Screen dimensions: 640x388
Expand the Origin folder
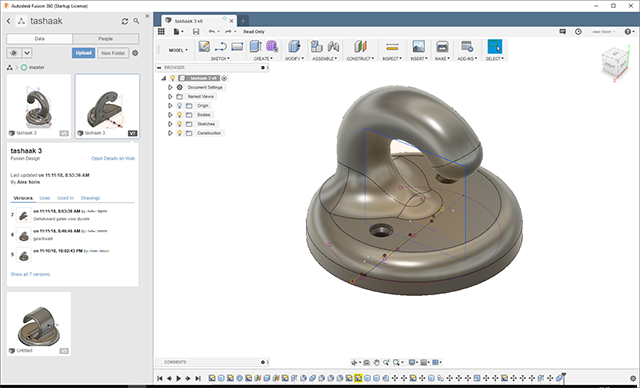click(x=170, y=106)
